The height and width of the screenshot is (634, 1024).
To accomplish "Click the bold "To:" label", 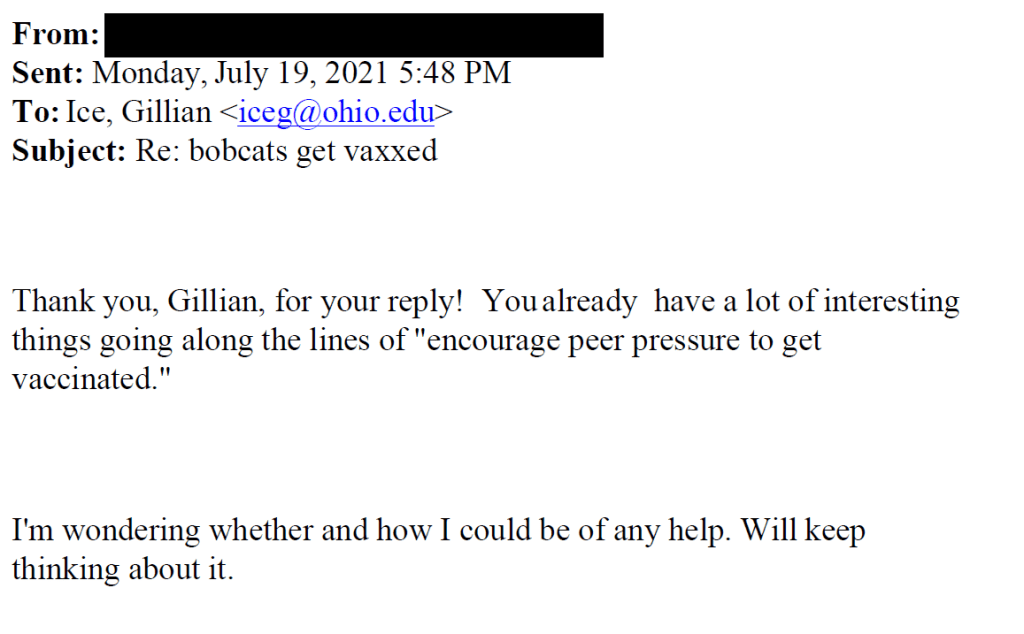I will click(x=36, y=112).
